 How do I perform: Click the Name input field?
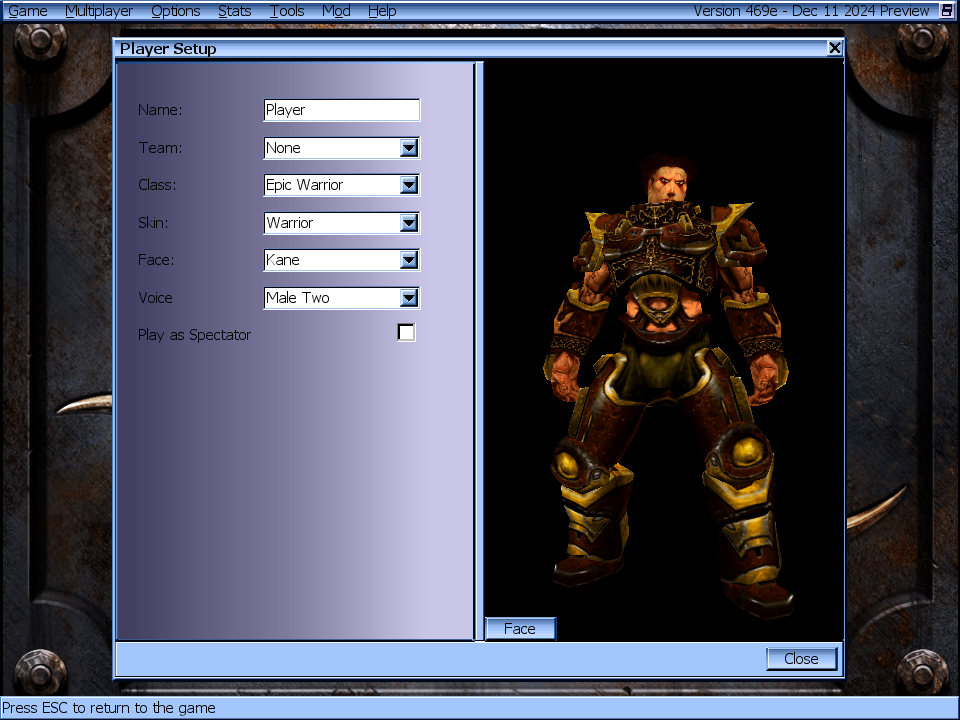pyautogui.click(x=342, y=110)
